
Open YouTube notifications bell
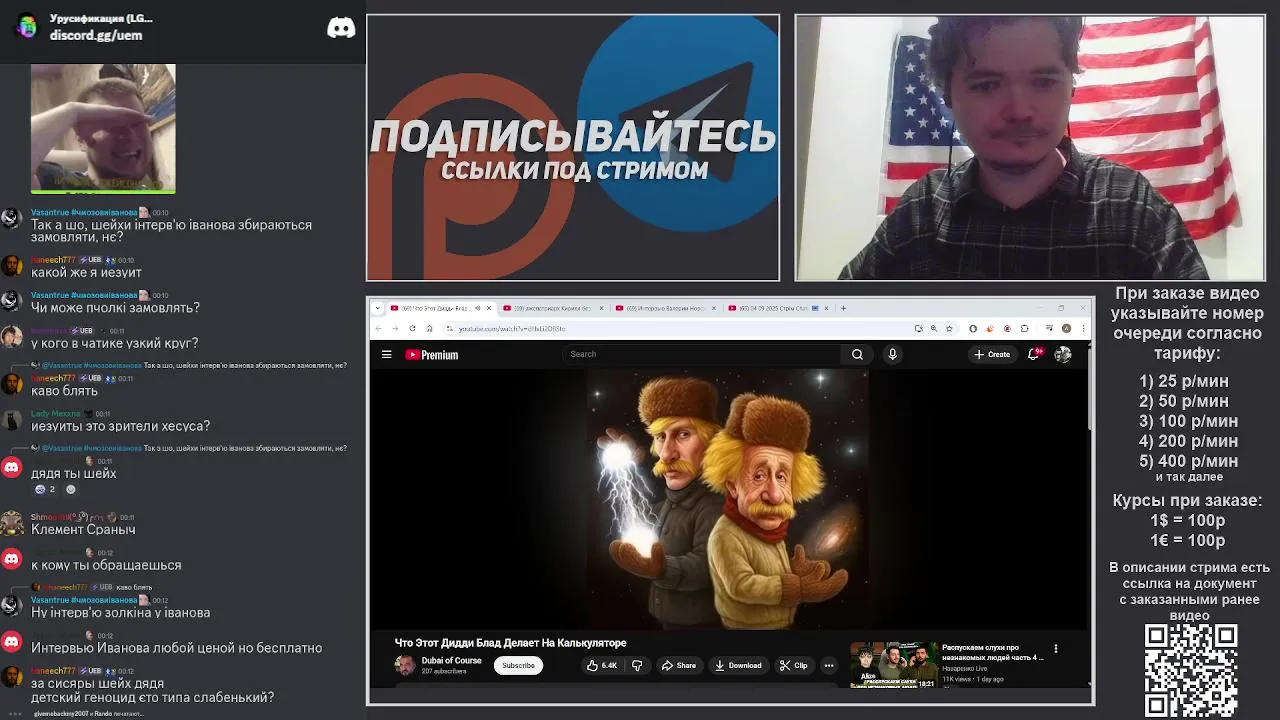click(1036, 354)
